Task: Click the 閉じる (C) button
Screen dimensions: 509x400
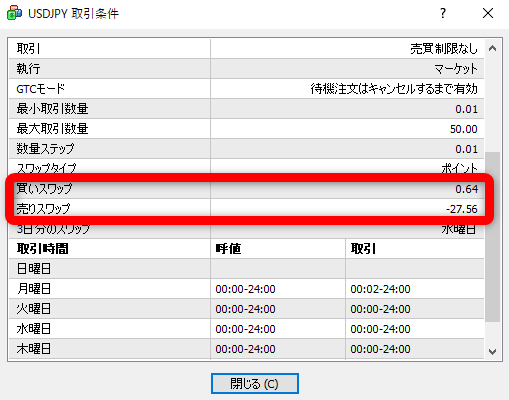Action: pos(255,383)
